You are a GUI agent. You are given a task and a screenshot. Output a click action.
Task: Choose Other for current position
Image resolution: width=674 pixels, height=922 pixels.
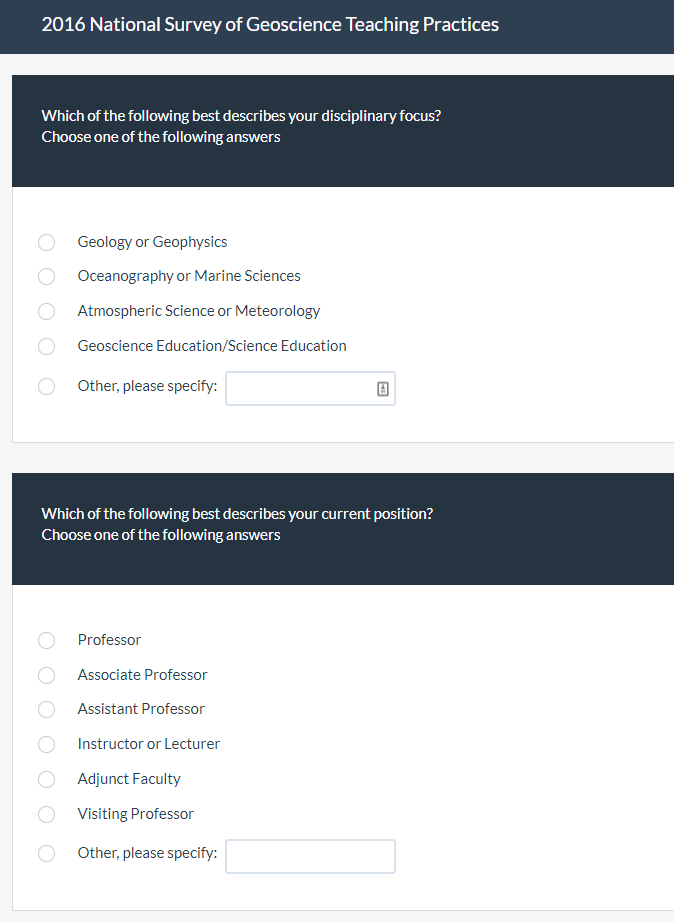(x=46, y=853)
